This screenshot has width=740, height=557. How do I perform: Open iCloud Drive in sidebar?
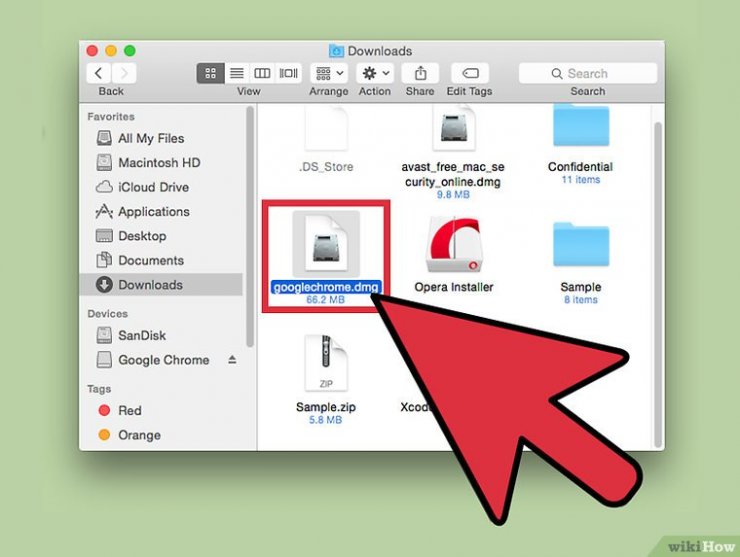coord(161,187)
